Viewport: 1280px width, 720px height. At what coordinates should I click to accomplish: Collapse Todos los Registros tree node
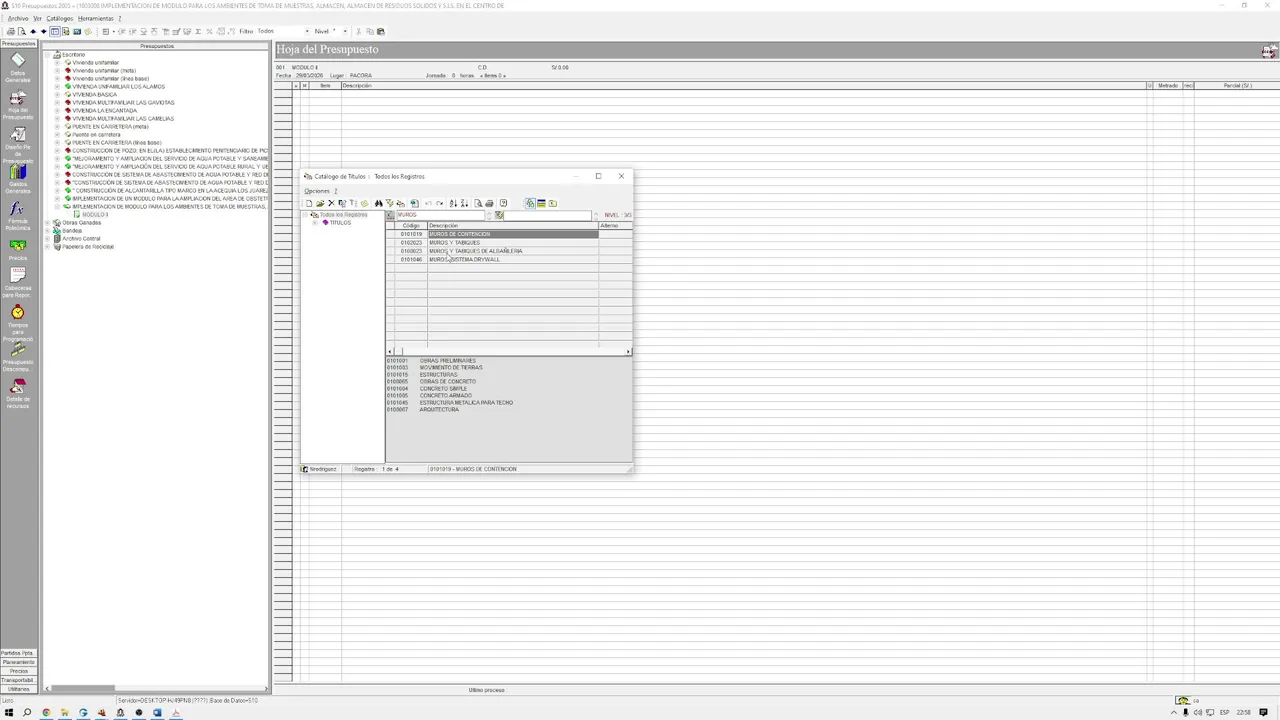point(306,215)
